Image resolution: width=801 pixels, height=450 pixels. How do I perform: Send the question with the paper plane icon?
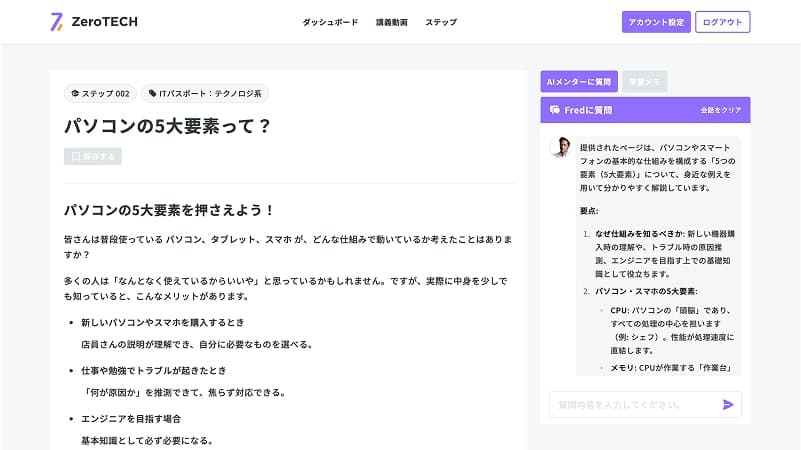click(x=728, y=404)
